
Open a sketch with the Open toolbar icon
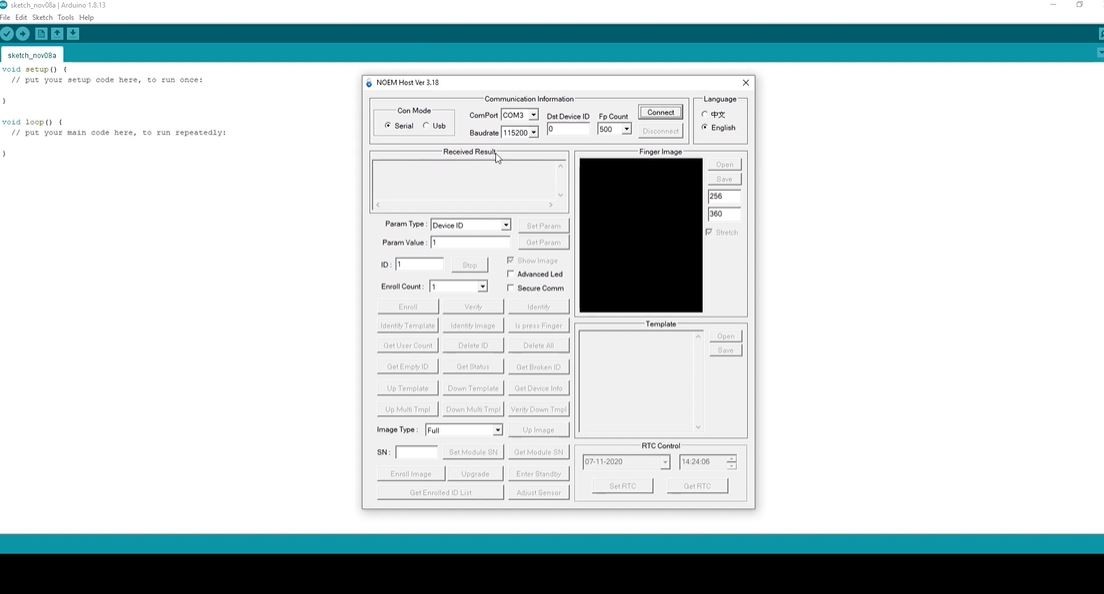[x=56, y=33]
